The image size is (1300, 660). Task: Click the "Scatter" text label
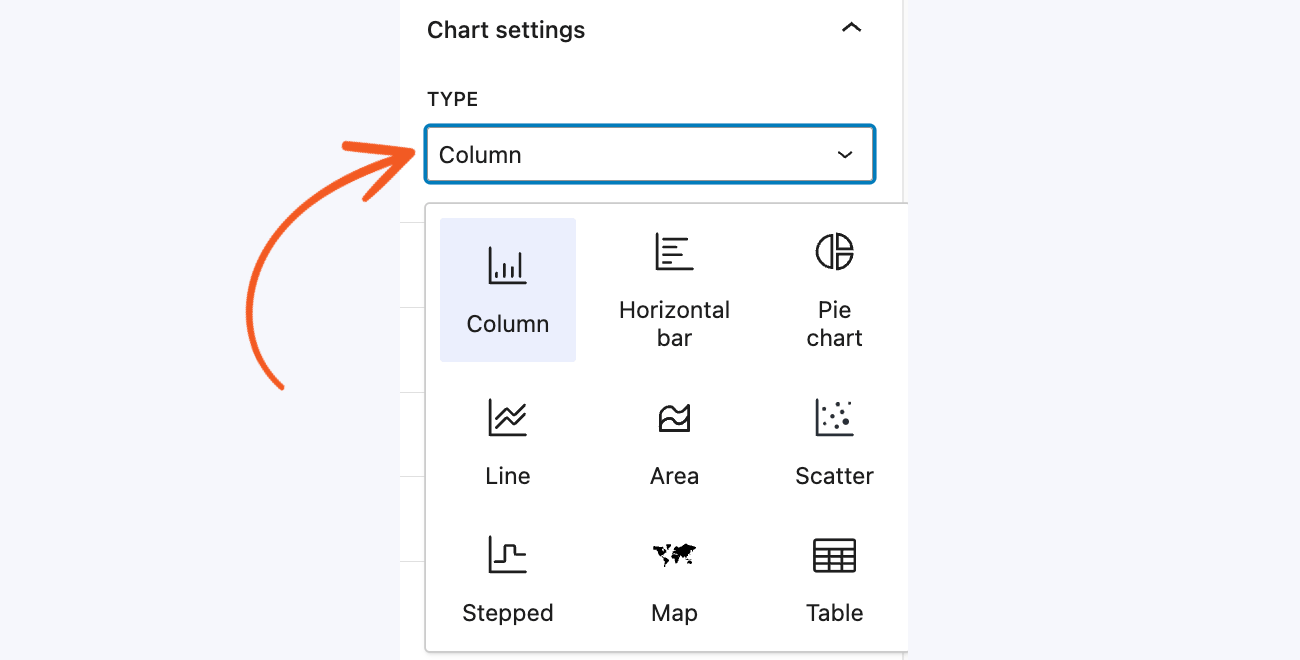tap(834, 476)
